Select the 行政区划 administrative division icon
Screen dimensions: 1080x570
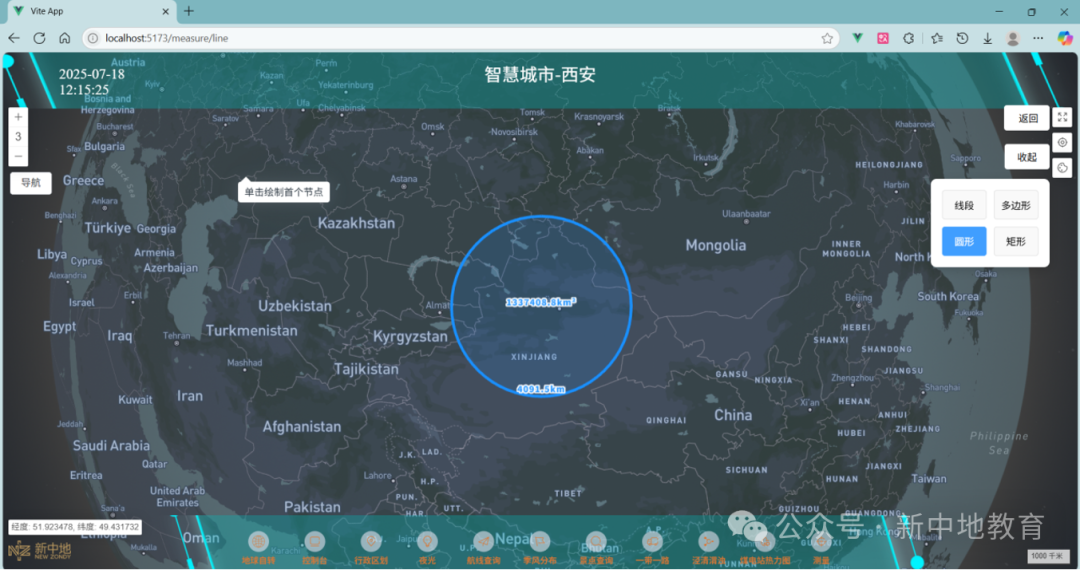[371, 542]
